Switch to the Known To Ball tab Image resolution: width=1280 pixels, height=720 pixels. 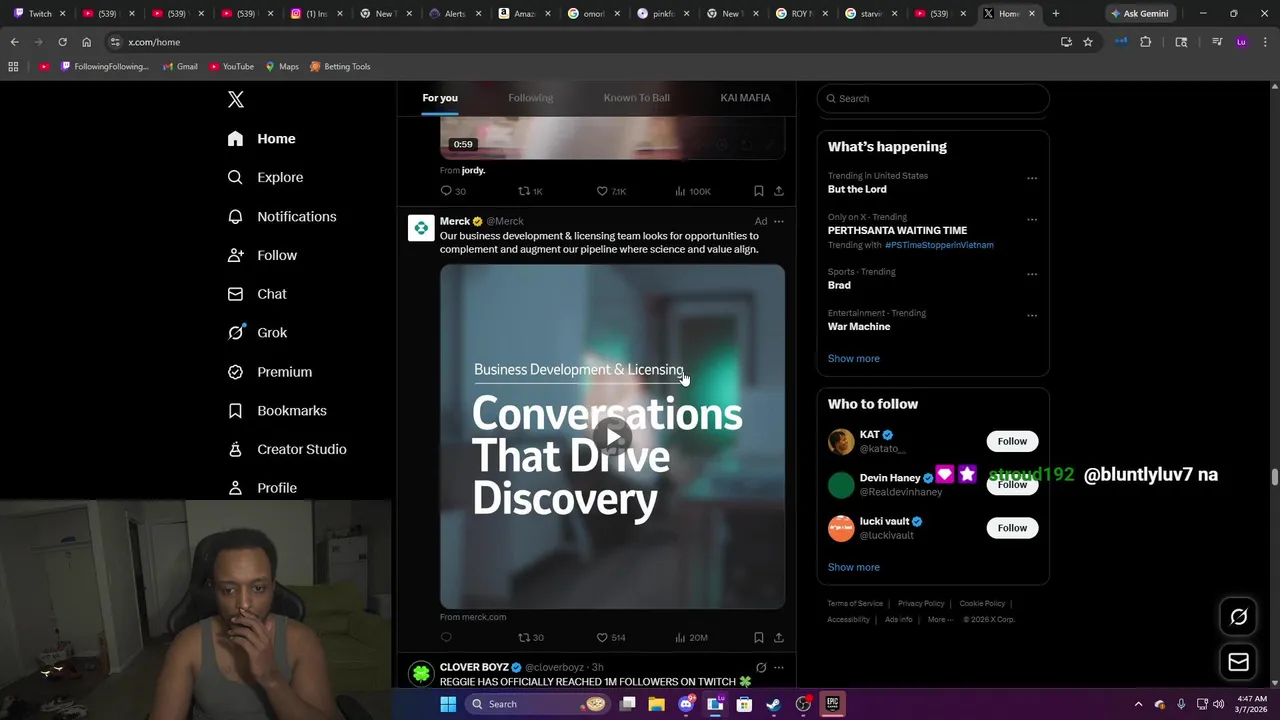pyautogui.click(x=636, y=98)
